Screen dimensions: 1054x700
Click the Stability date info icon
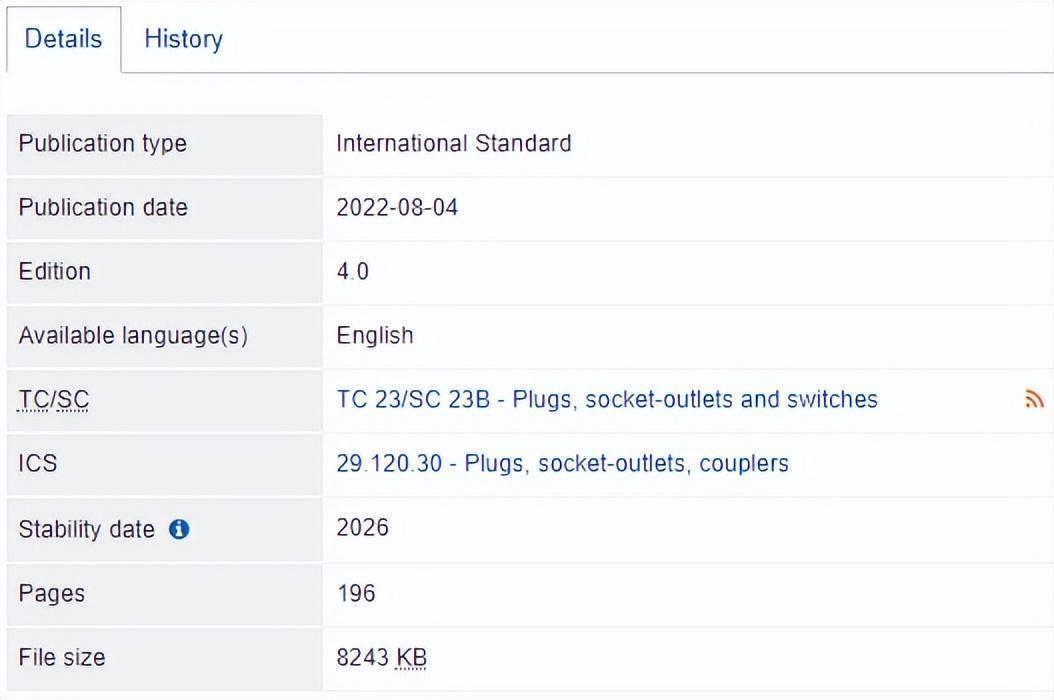[179, 529]
